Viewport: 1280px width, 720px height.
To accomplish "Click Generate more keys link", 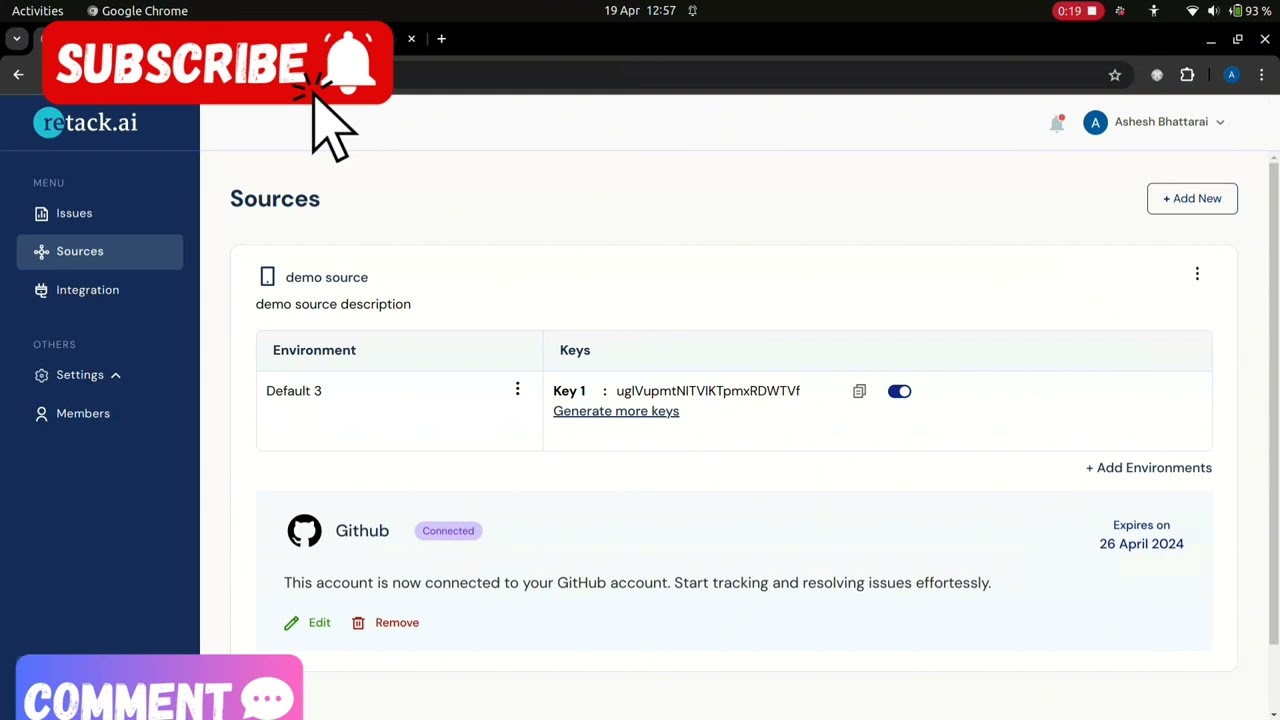I will click(616, 411).
